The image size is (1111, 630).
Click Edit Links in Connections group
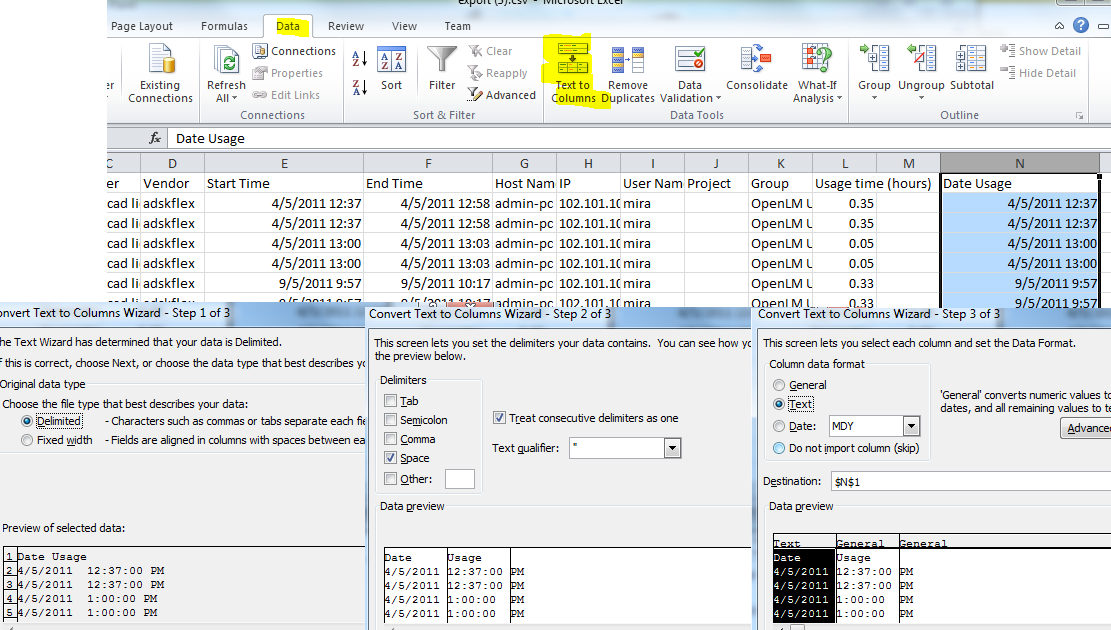286,95
